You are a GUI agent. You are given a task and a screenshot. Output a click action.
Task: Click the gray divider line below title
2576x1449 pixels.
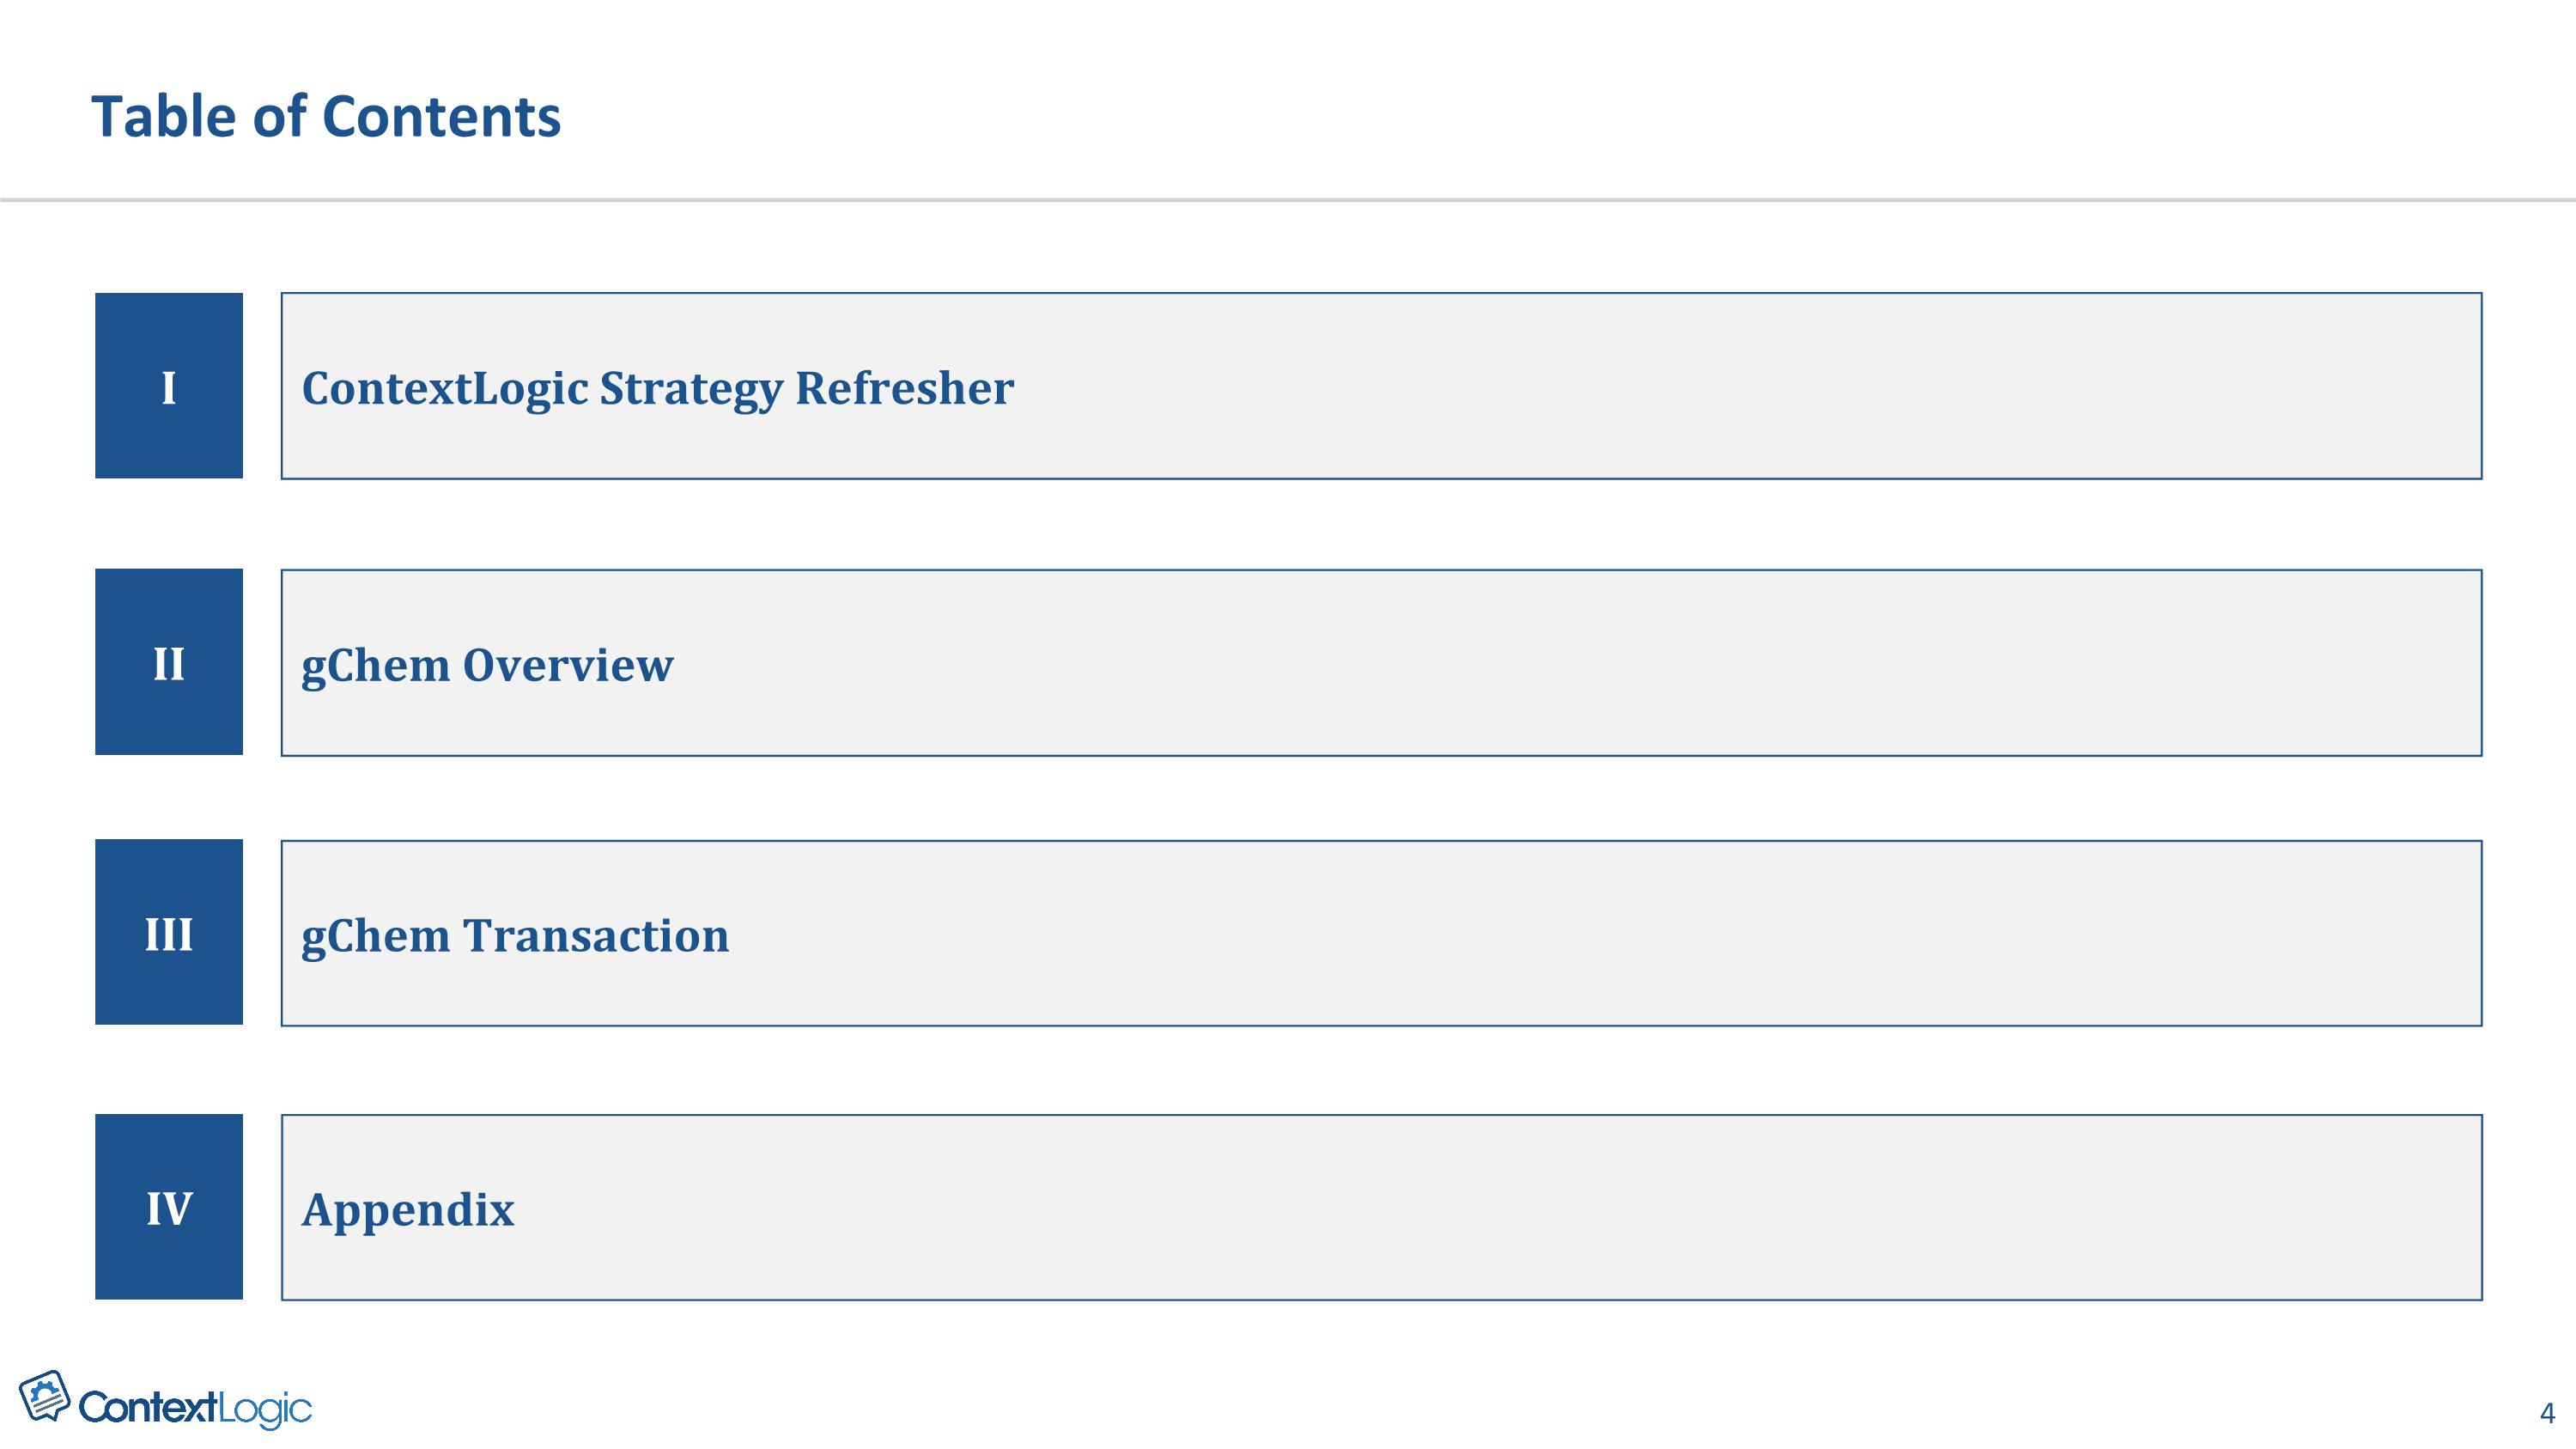[x=1288, y=200]
